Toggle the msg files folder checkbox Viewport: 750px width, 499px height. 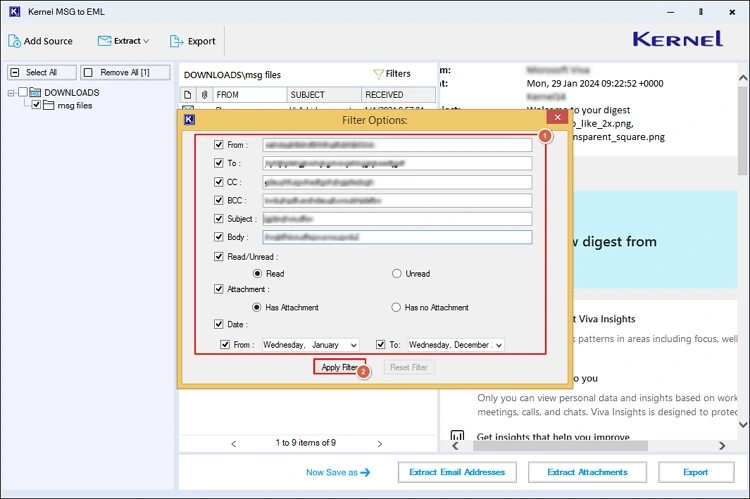36,104
